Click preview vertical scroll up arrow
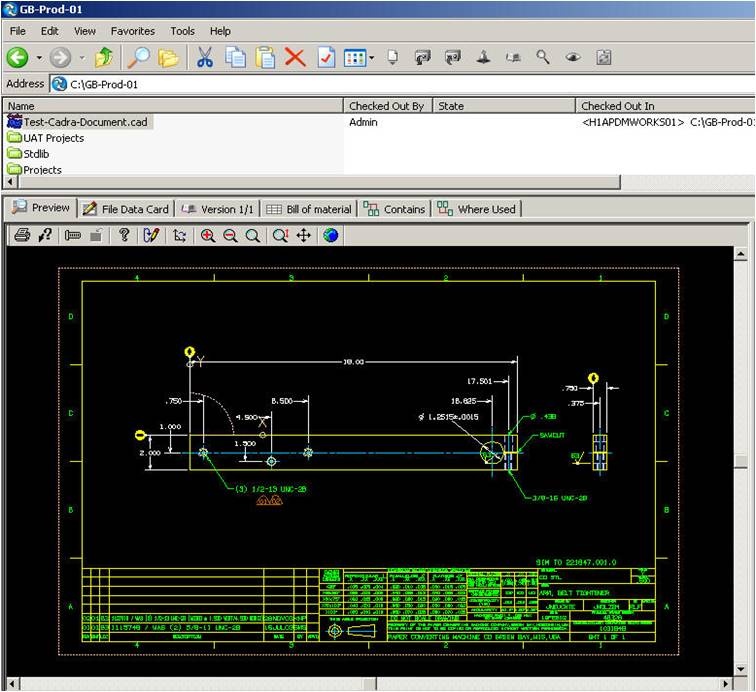756x692 pixels. point(740,254)
